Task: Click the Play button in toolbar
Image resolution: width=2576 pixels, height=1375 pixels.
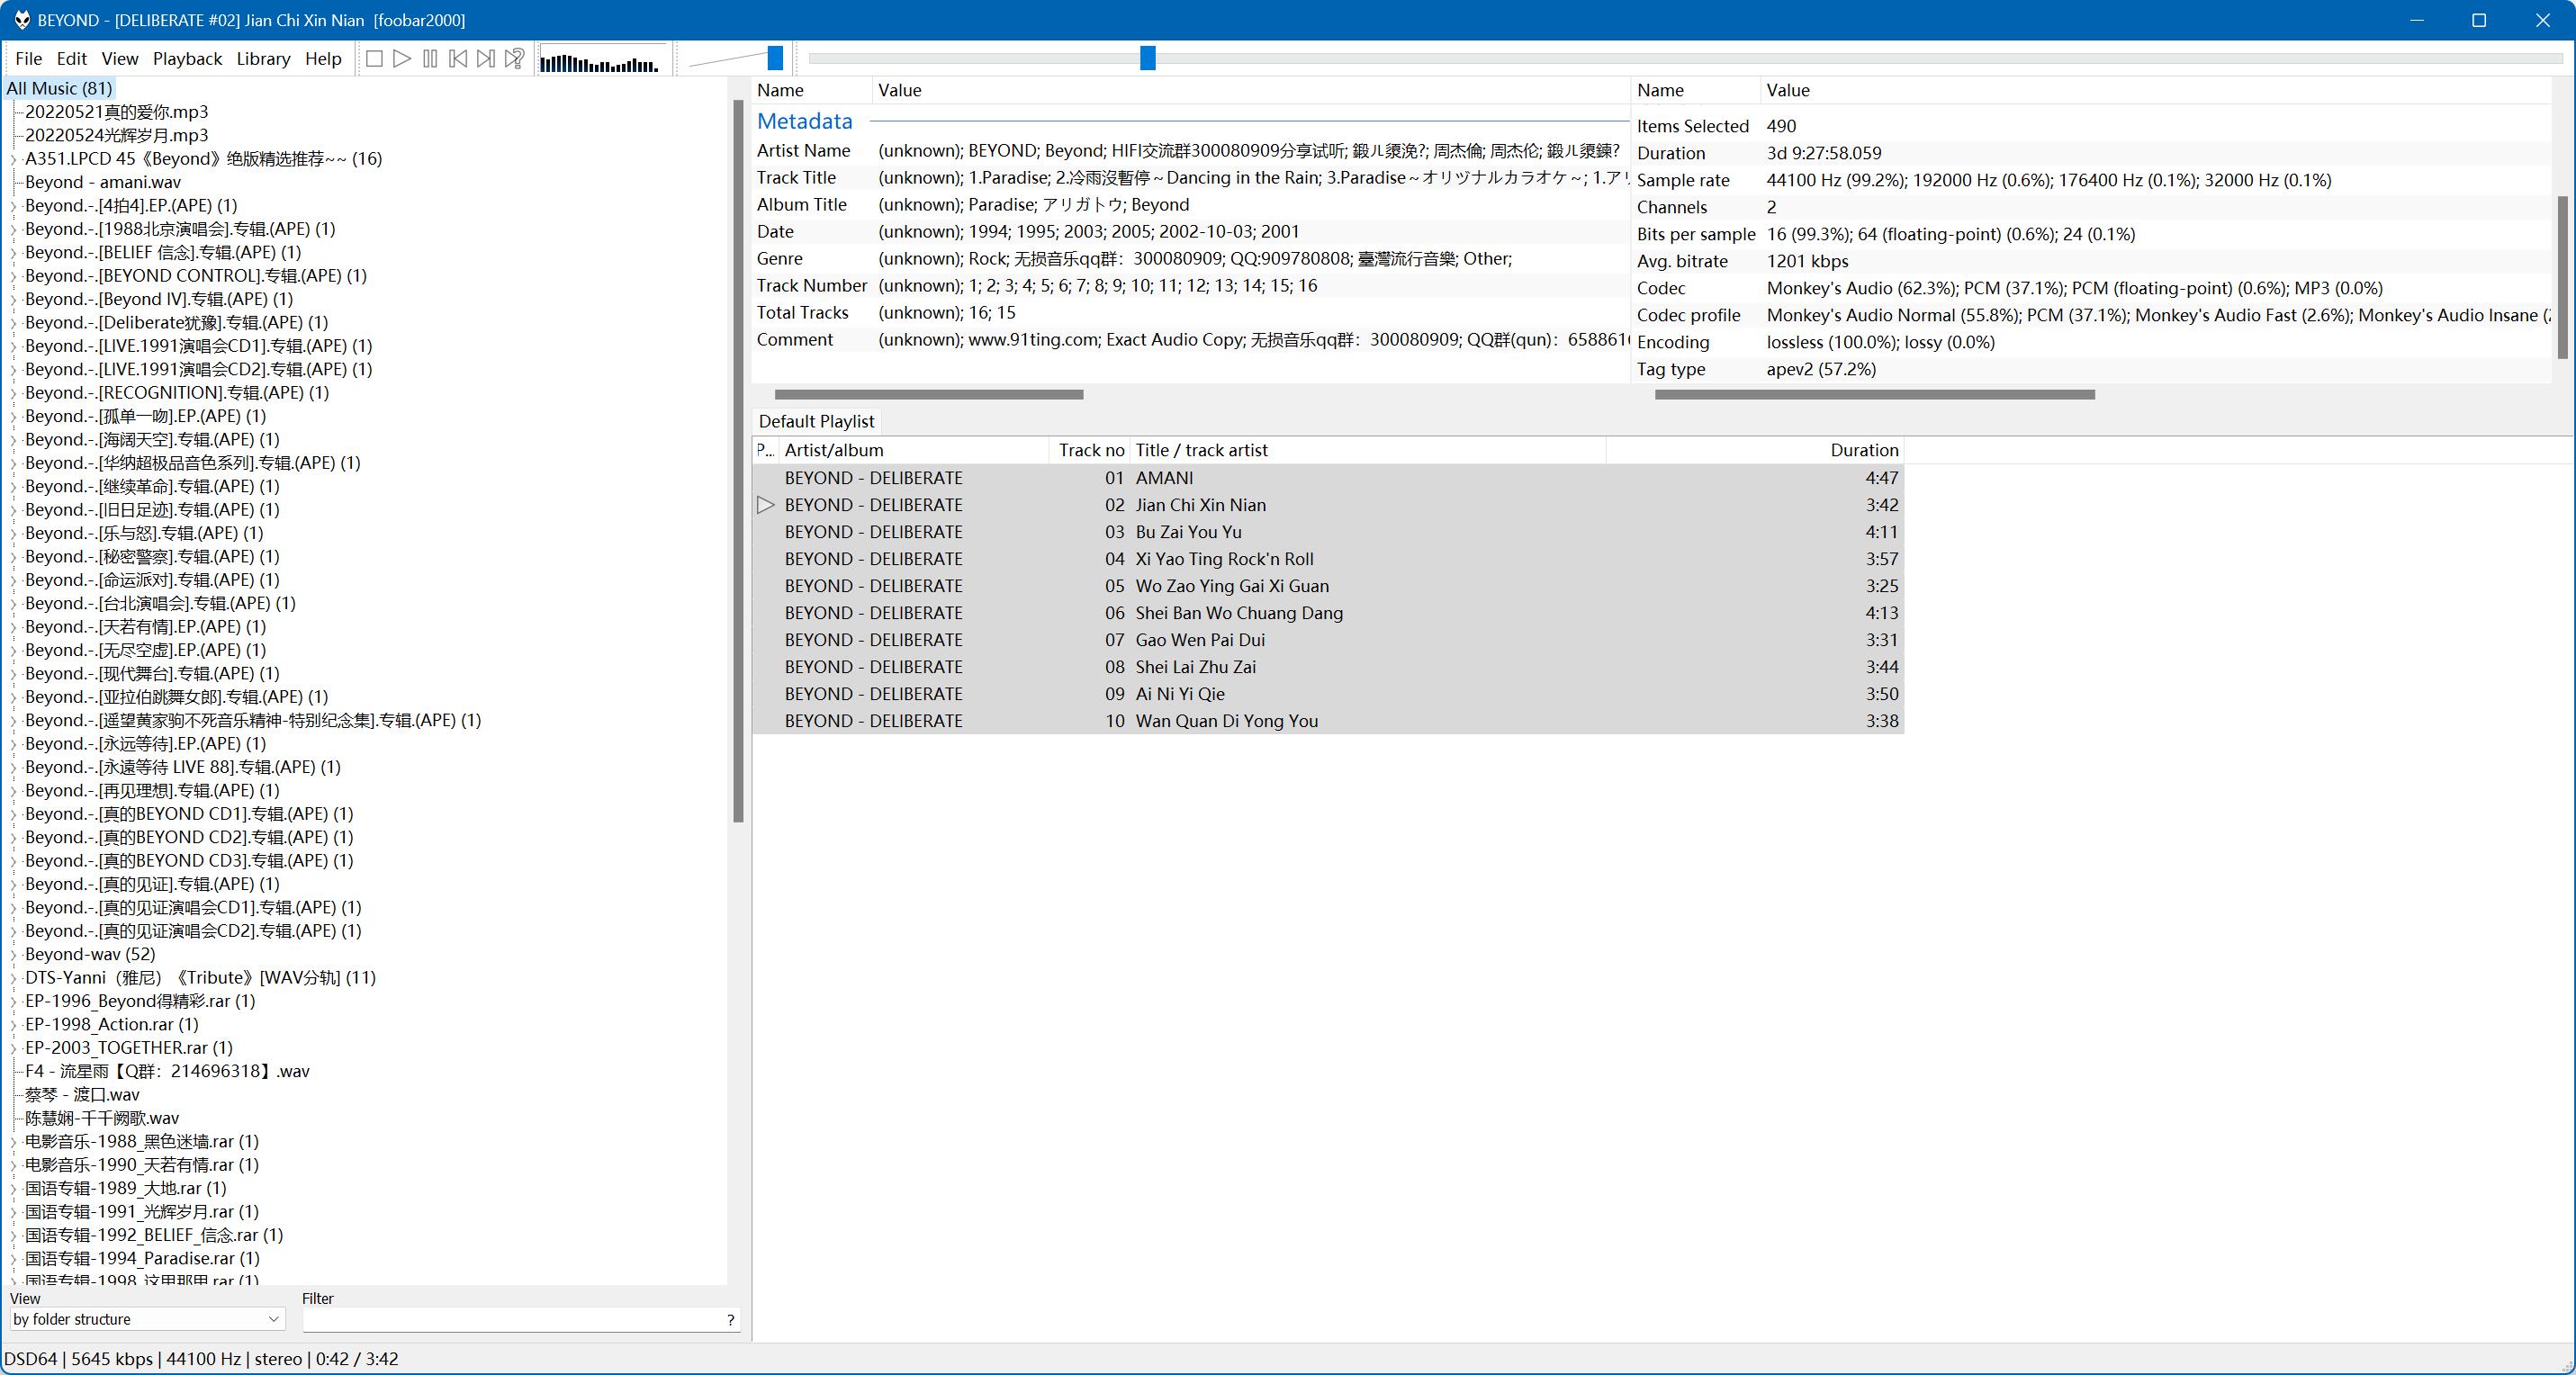Action: click(x=402, y=59)
